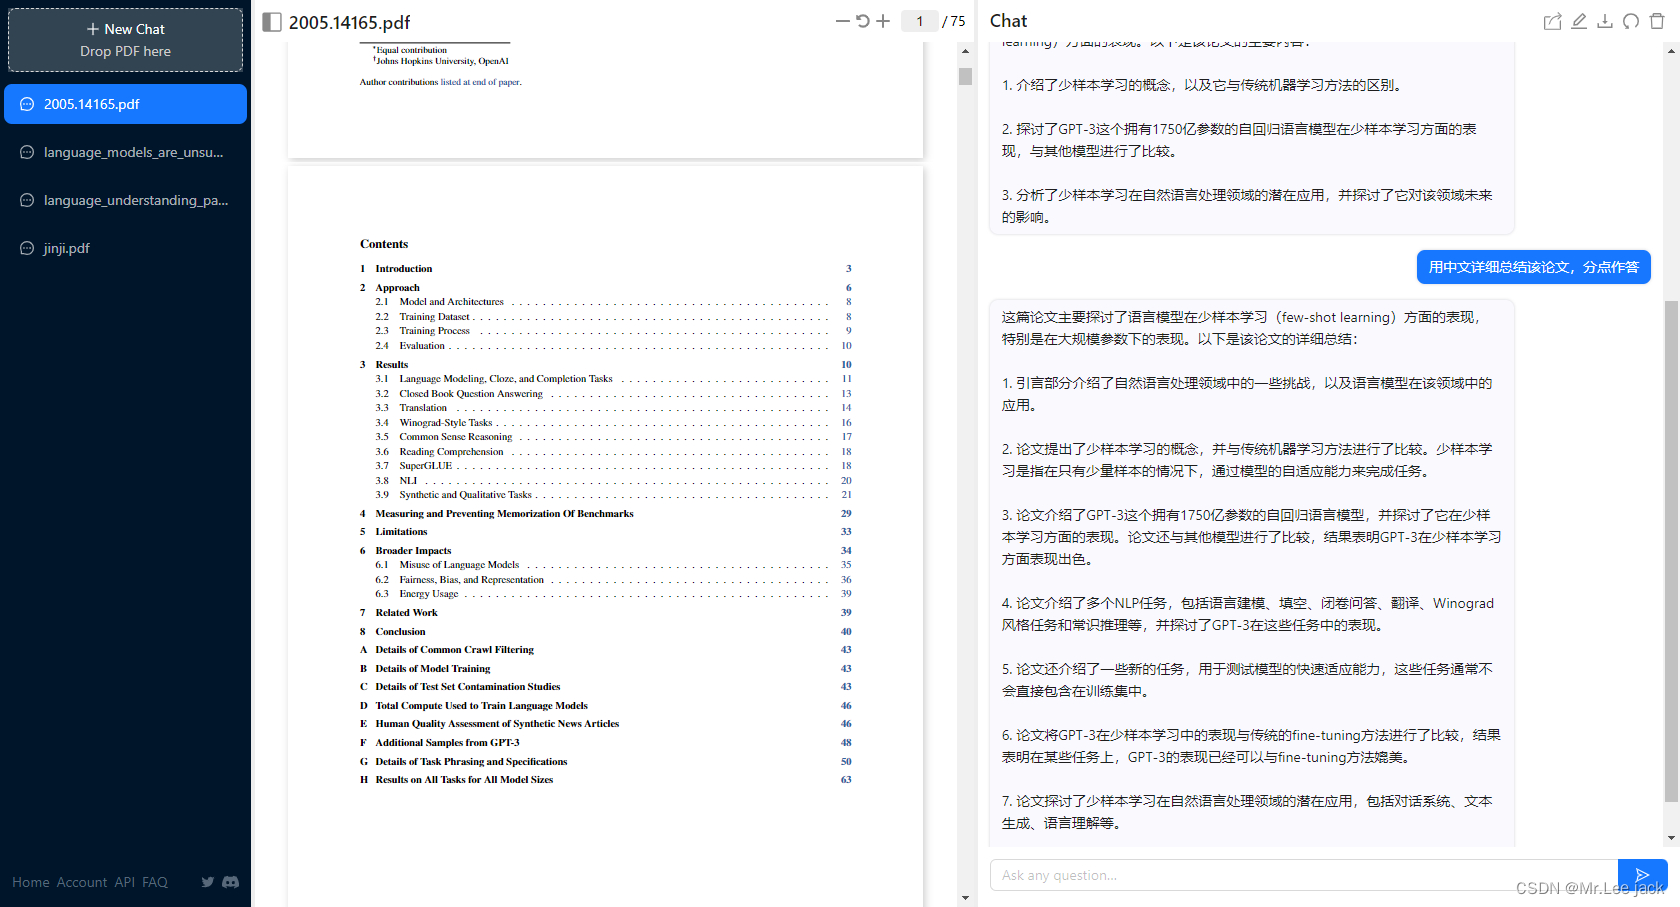Open 'Energy Usage' contents entry
Viewport: 1680px width, 907px height.
click(429, 594)
